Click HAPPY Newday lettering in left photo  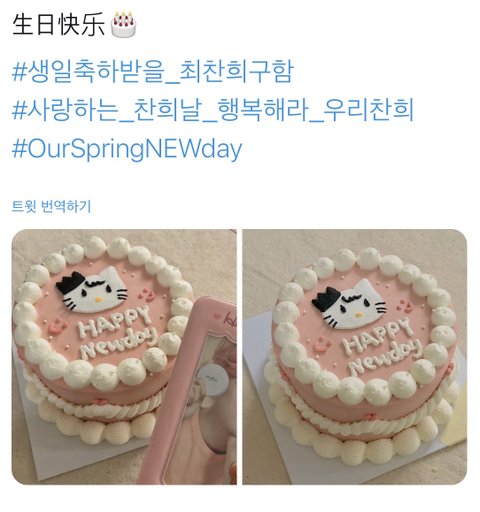pos(116,332)
